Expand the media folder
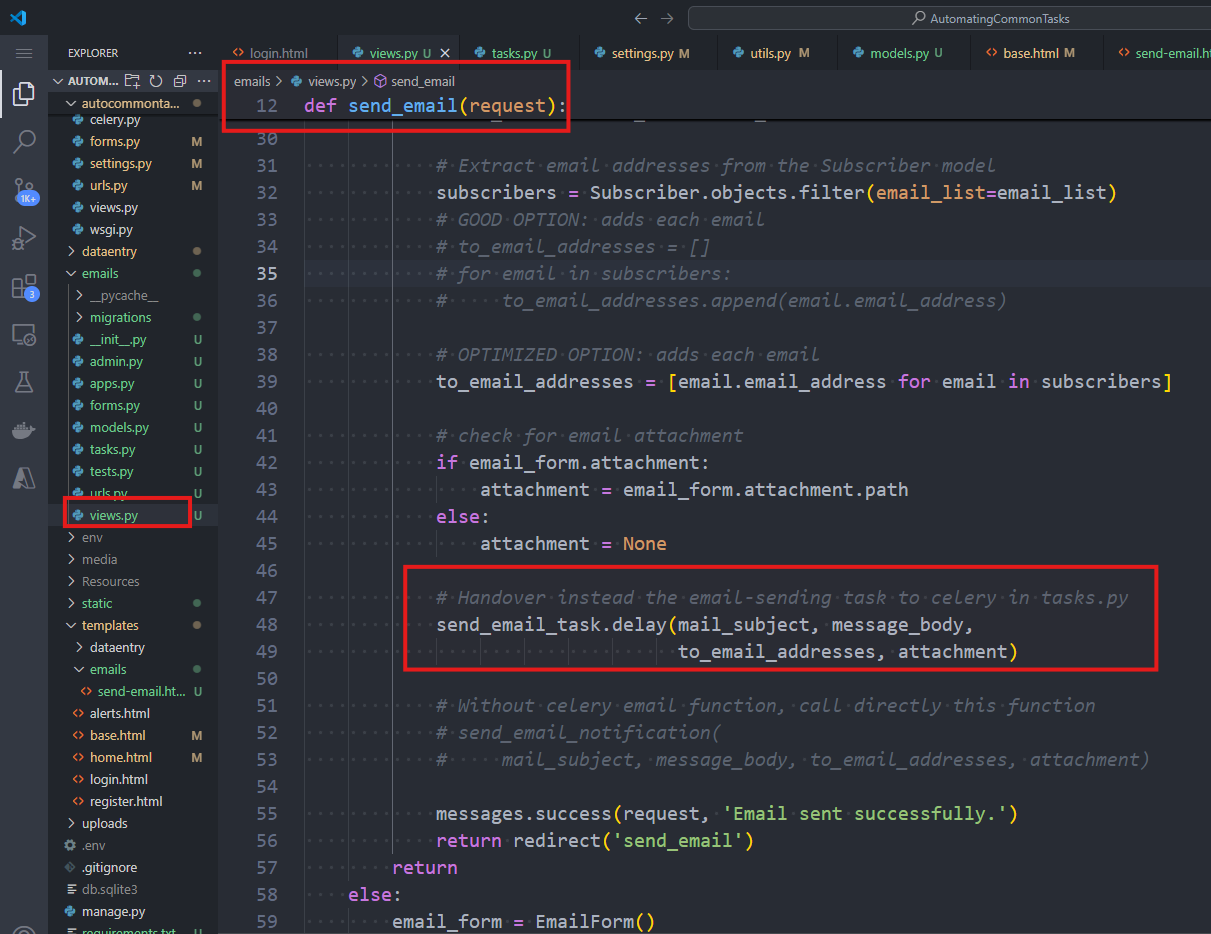 coord(133,559)
